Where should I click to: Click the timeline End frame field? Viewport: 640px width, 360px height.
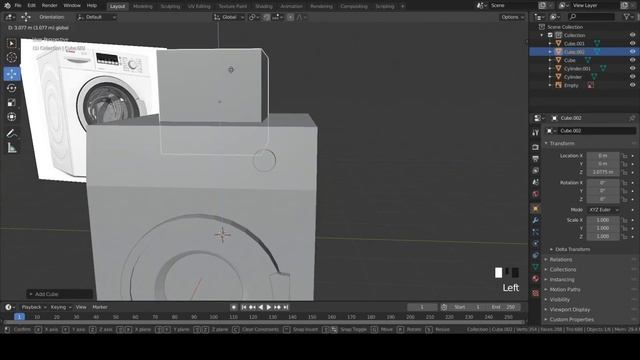coord(503,307)
